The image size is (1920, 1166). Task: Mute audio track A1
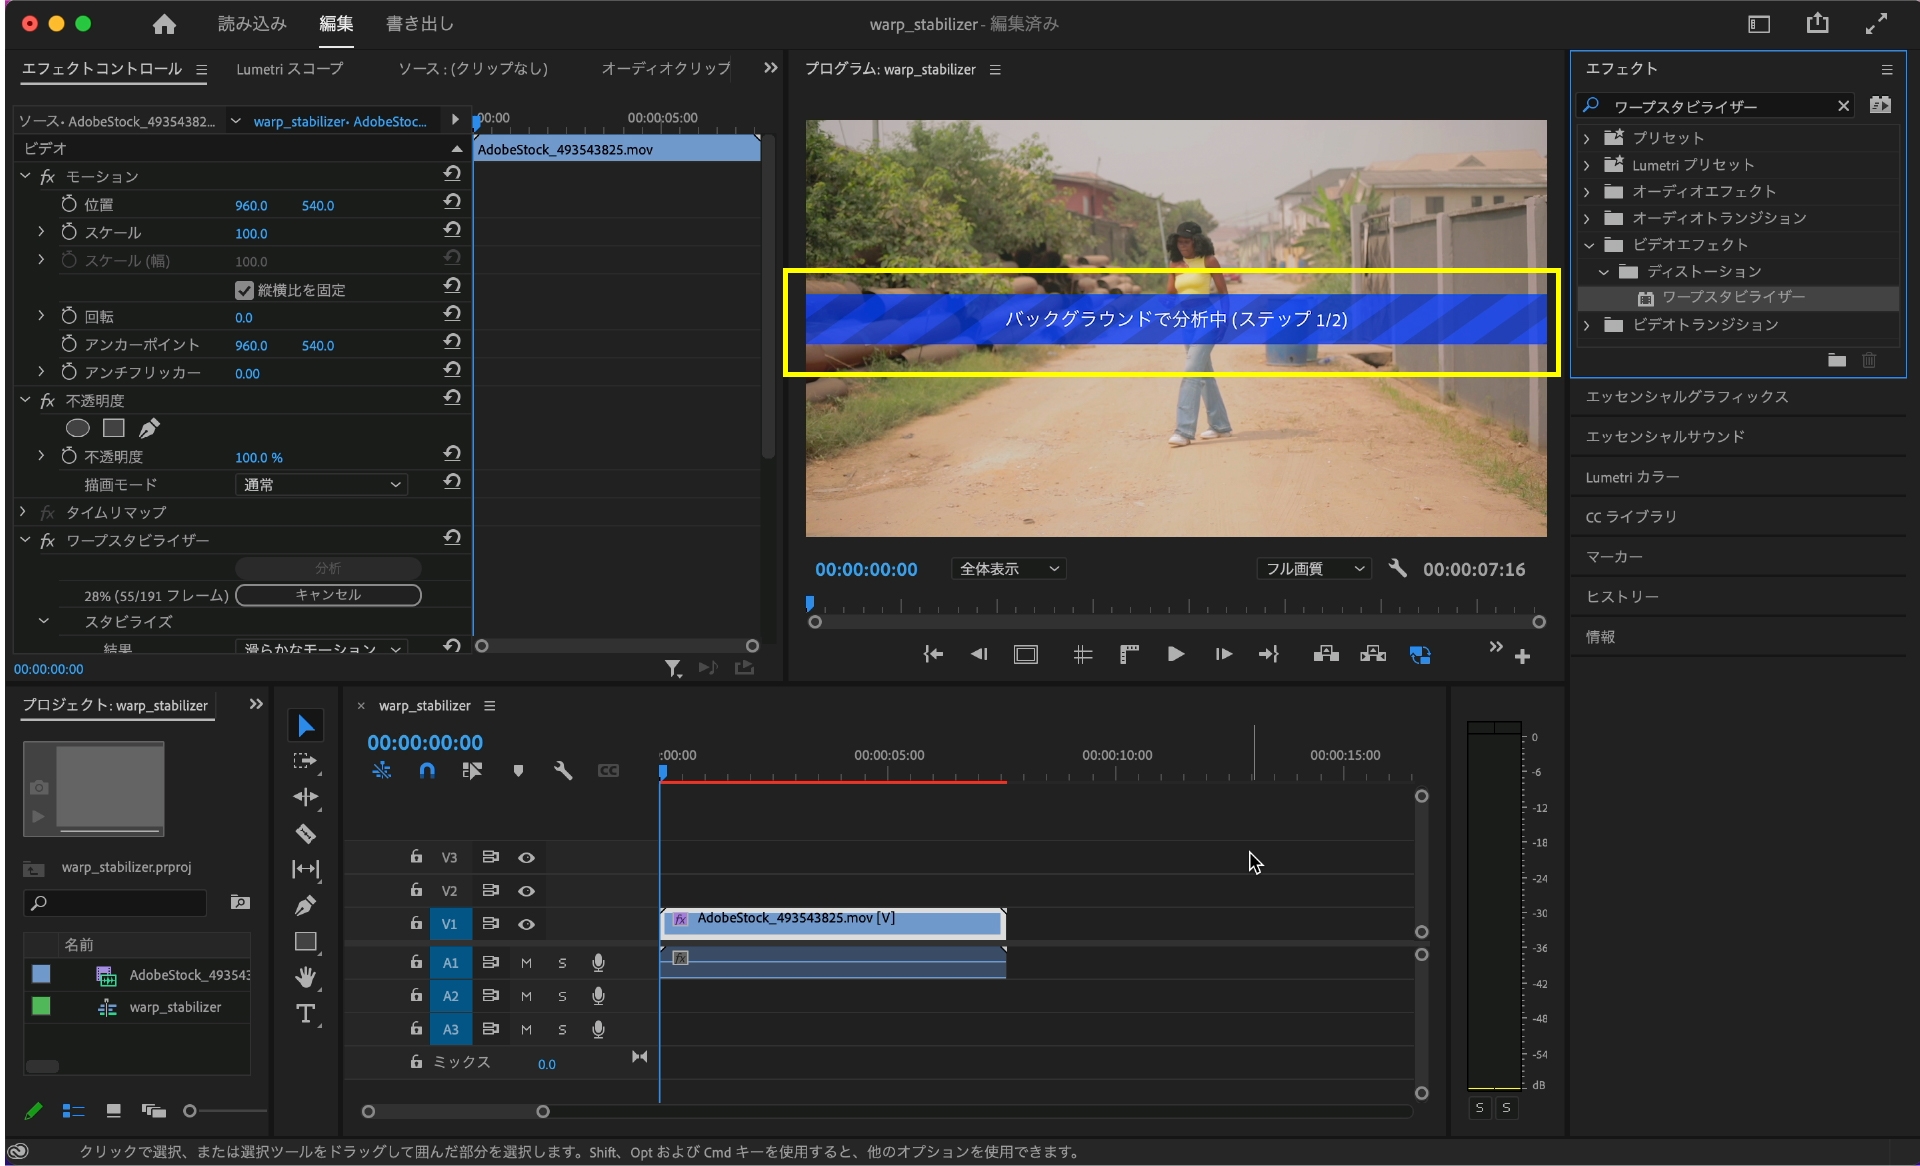[x=526, y=963]
